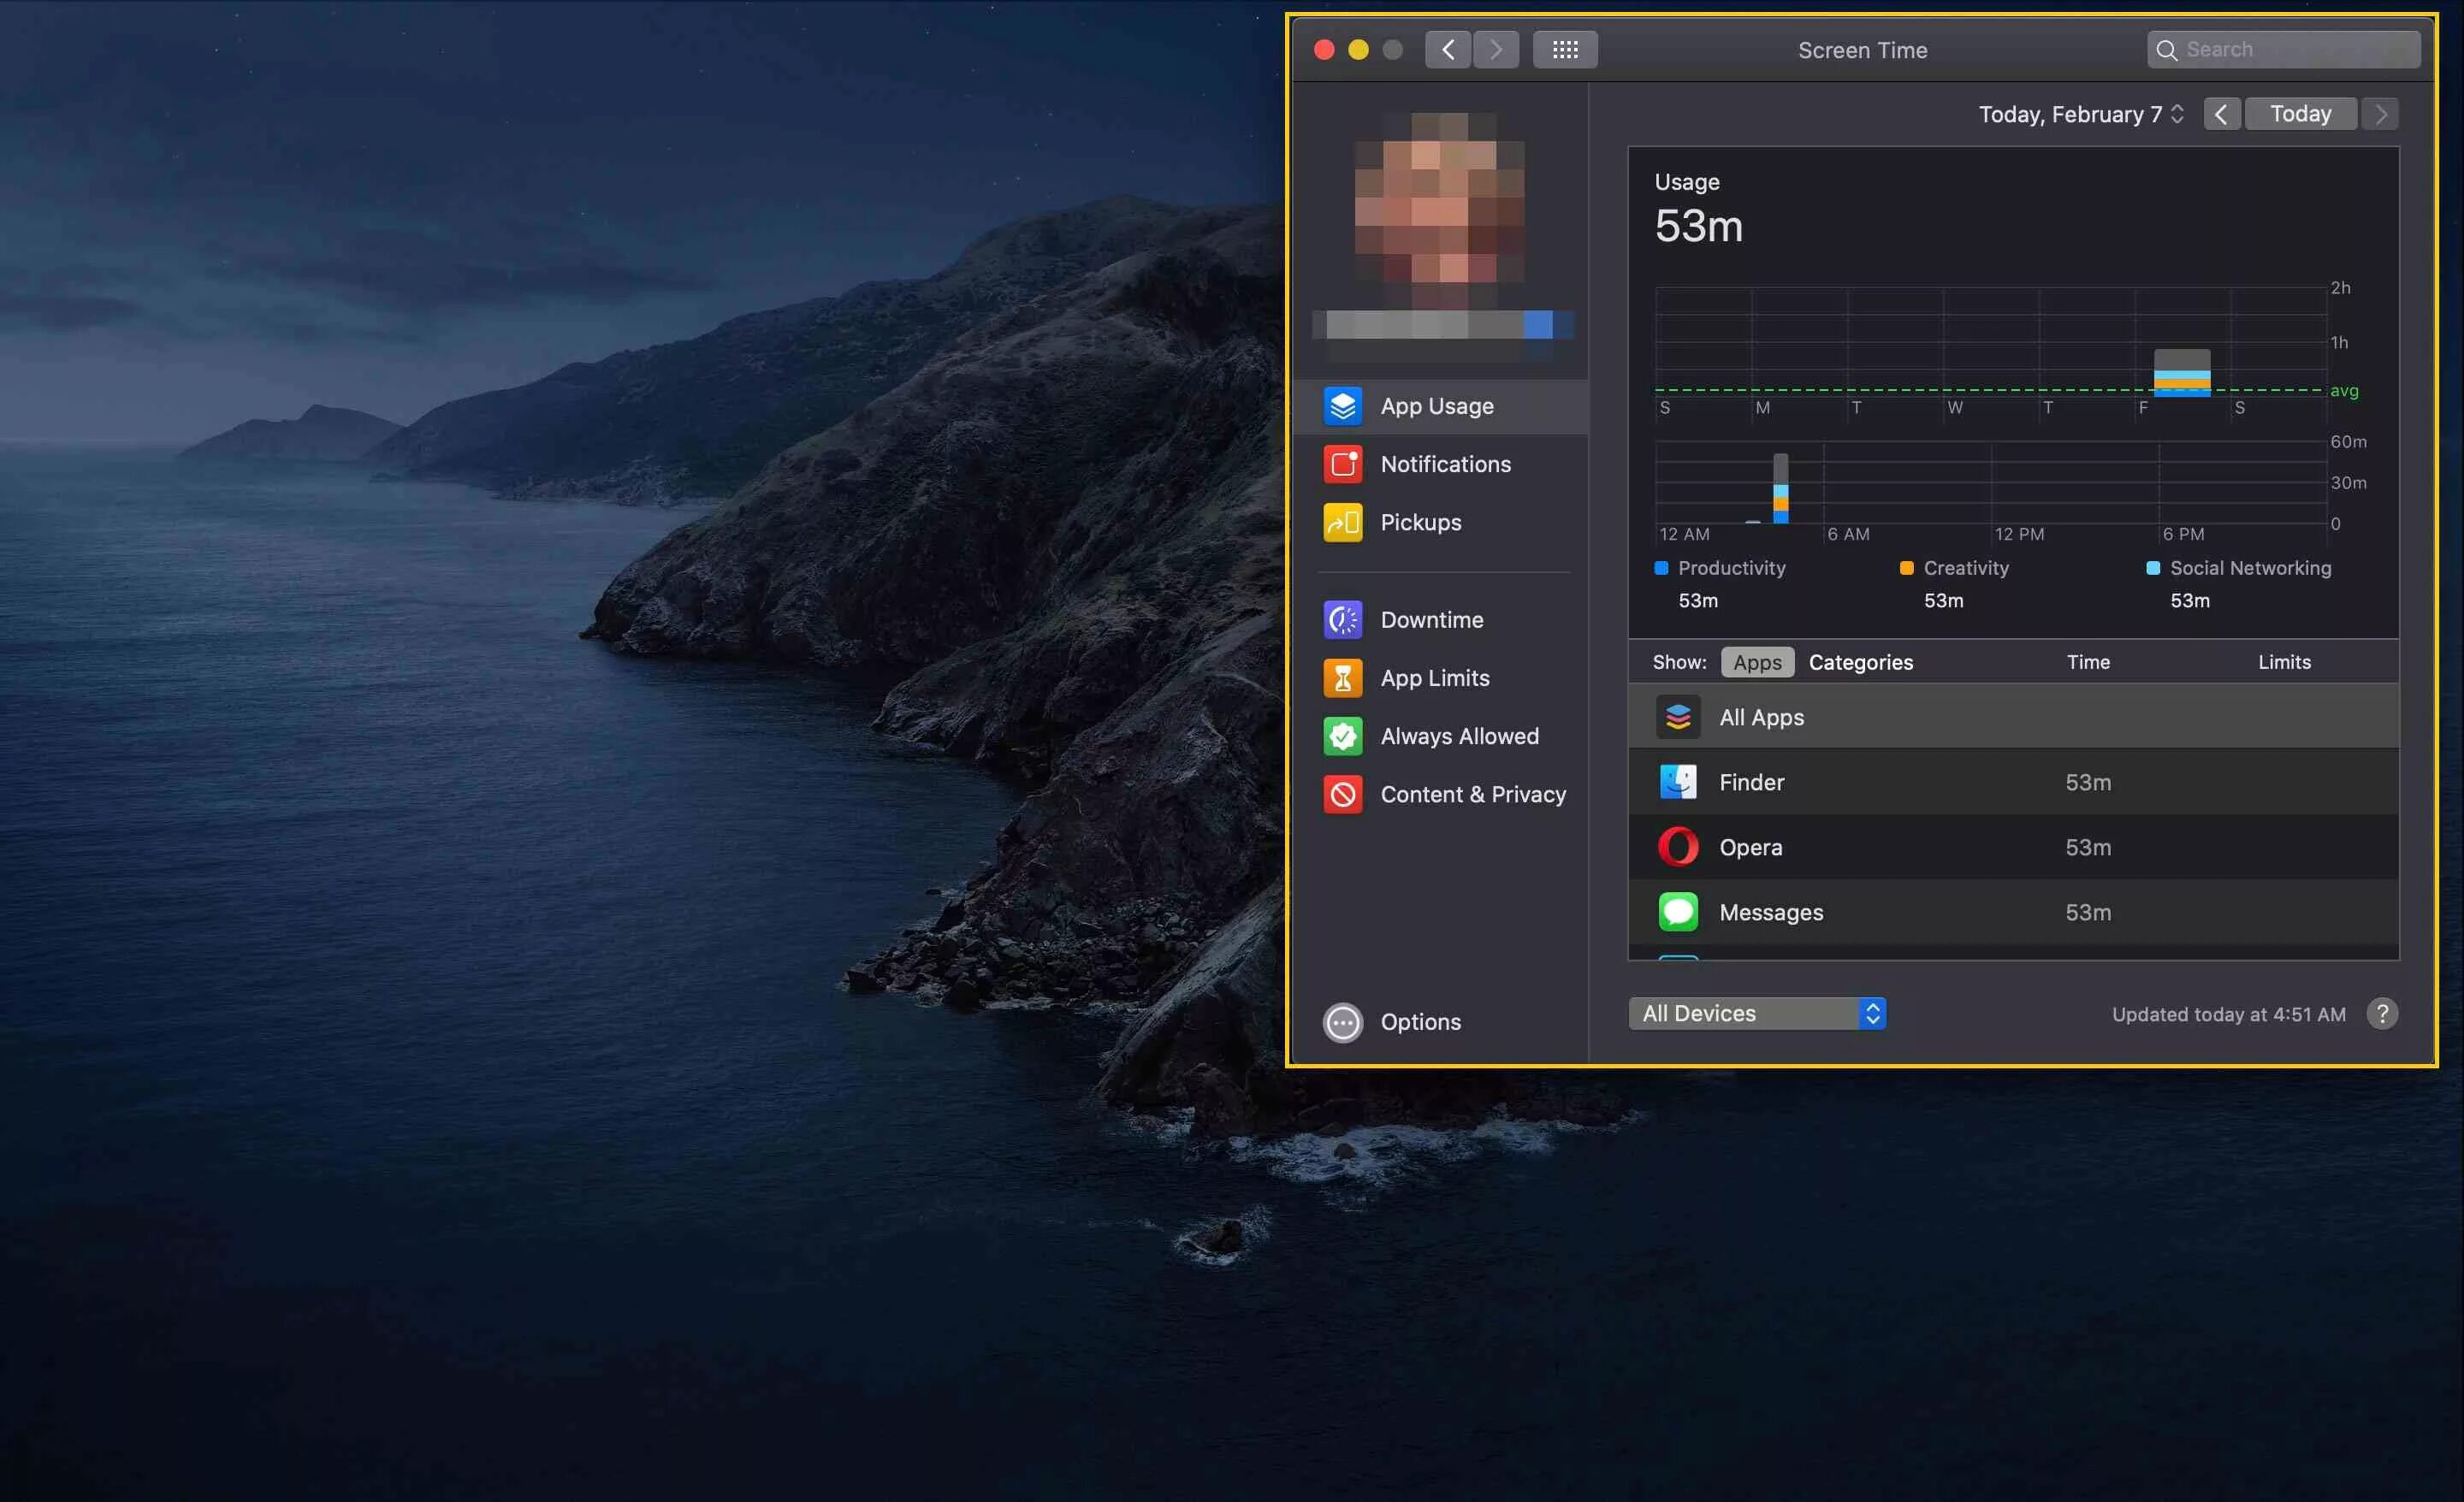Click the help question mark button
Viewport: 2464px width, 1502px height.
(x=2382, y=1013)
